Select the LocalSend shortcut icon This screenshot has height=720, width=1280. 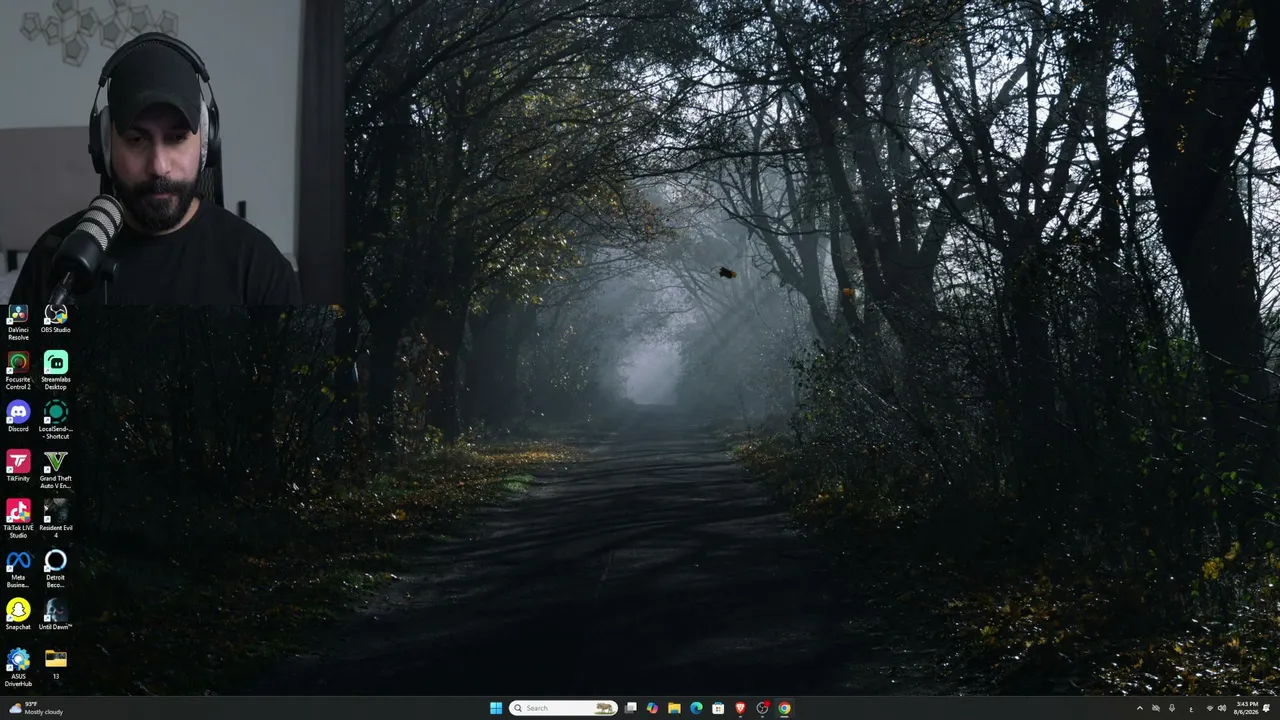(x=56, y=420)
